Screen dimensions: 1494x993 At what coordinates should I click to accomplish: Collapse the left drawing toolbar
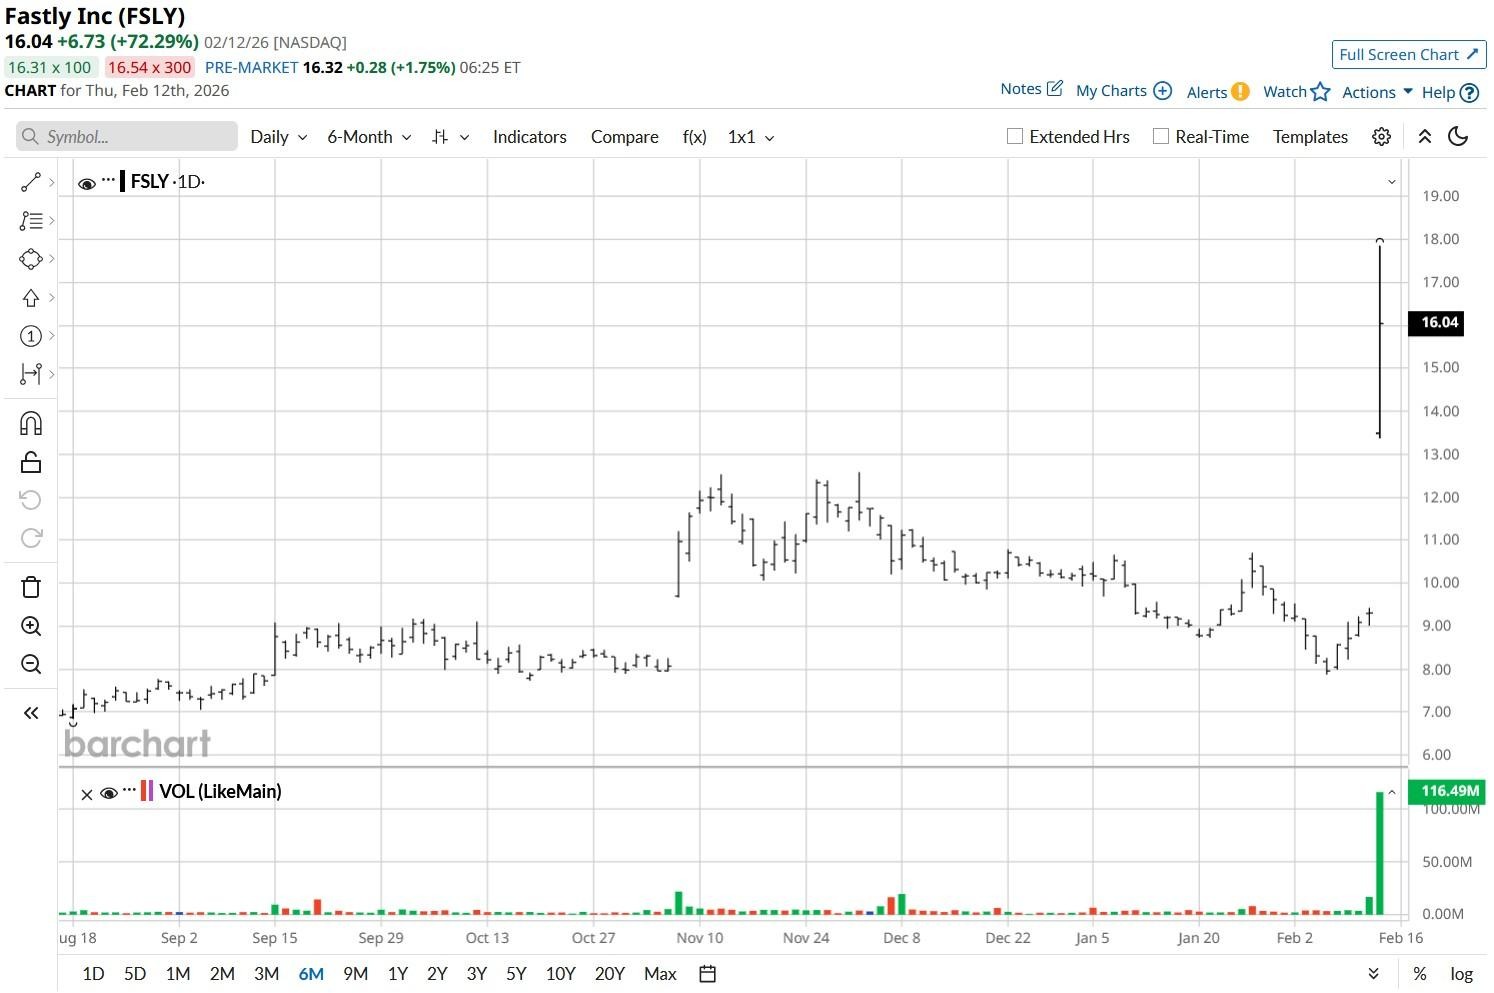coord(31,713)
